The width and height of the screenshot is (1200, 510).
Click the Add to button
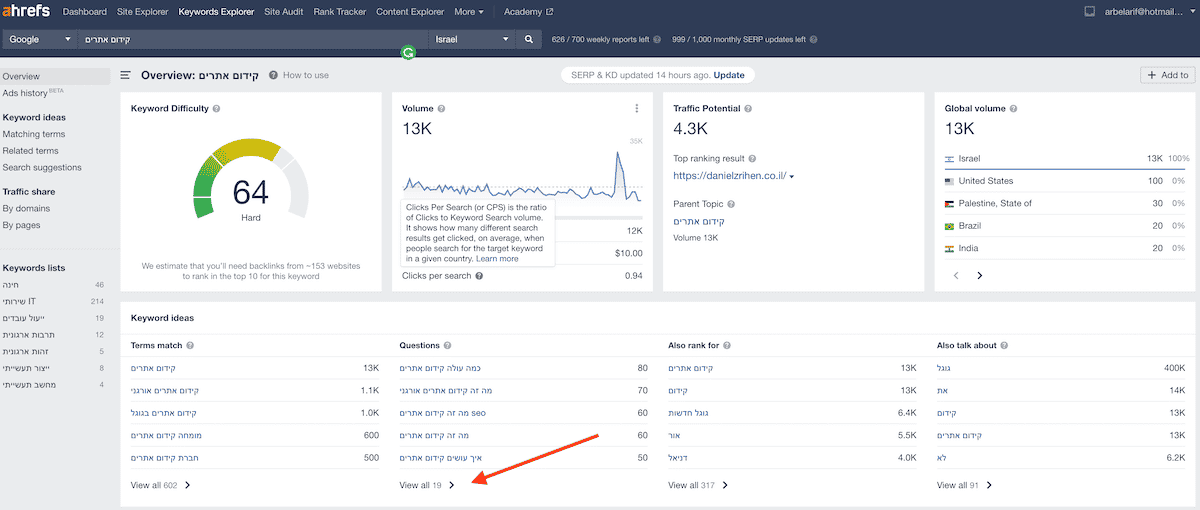coord(1167,75)
